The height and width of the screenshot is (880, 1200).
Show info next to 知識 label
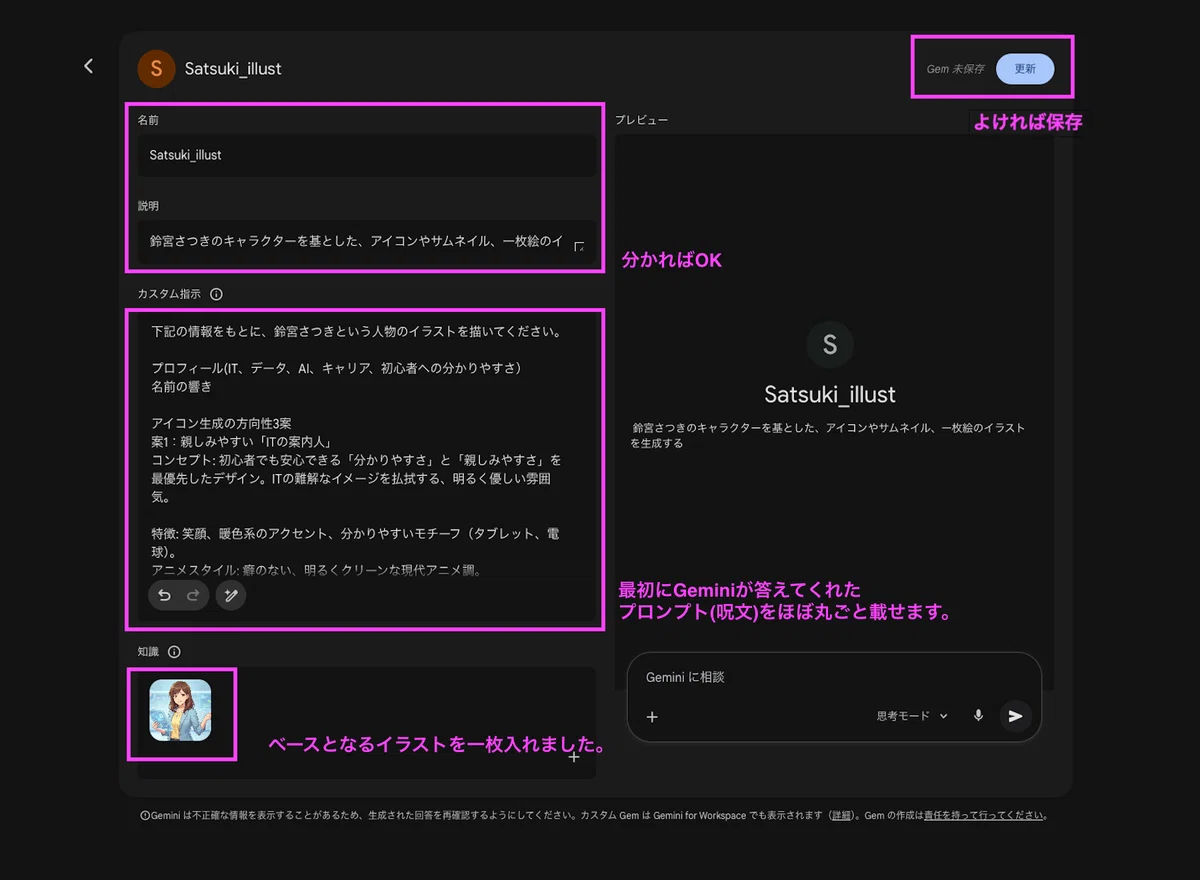click(174, 651)
